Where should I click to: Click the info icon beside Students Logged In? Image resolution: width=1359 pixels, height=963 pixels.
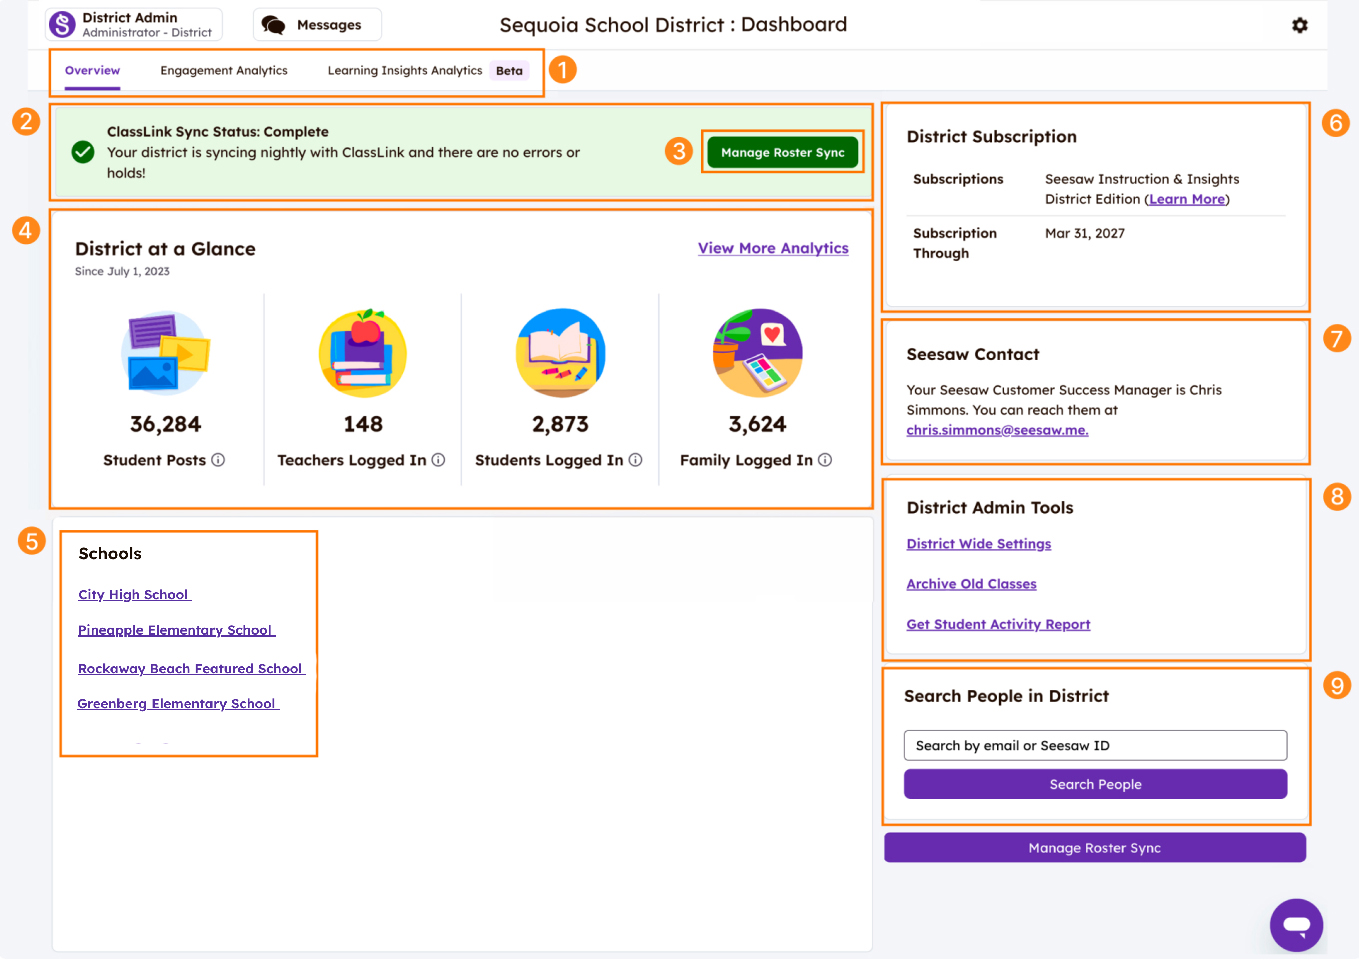point(638,460)
